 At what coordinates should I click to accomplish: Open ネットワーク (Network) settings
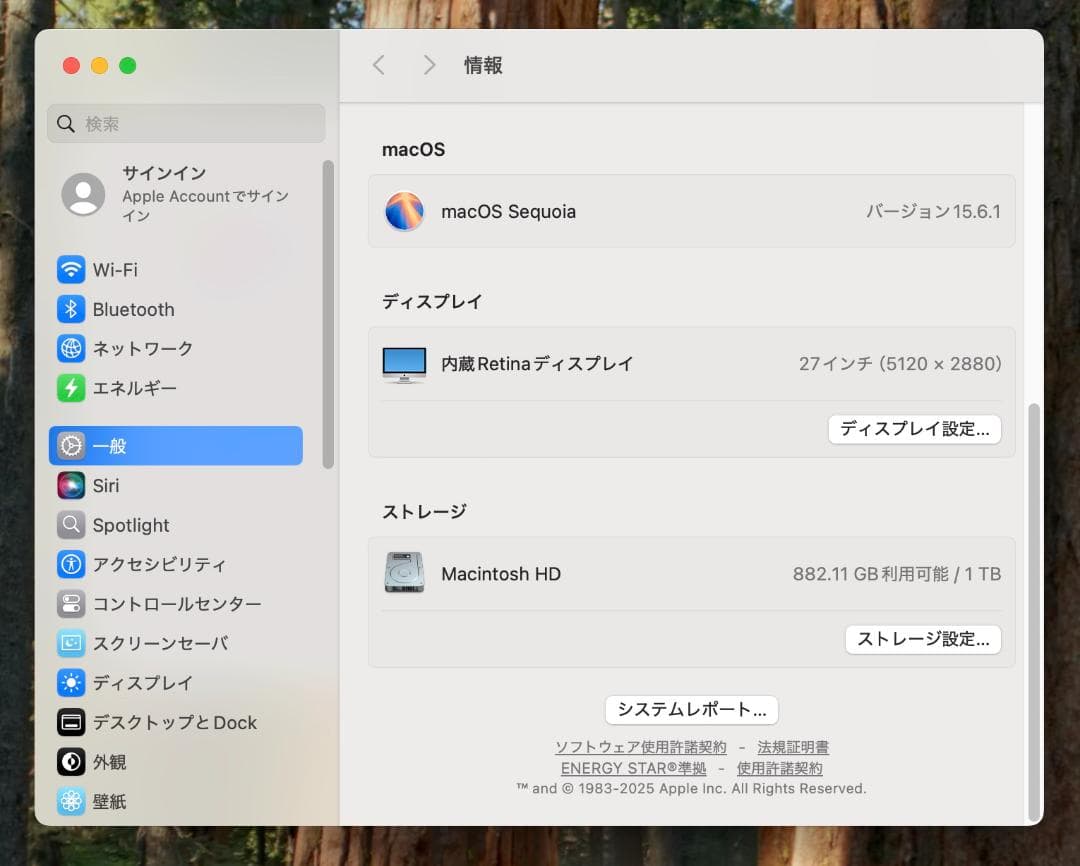pos(71,348)
